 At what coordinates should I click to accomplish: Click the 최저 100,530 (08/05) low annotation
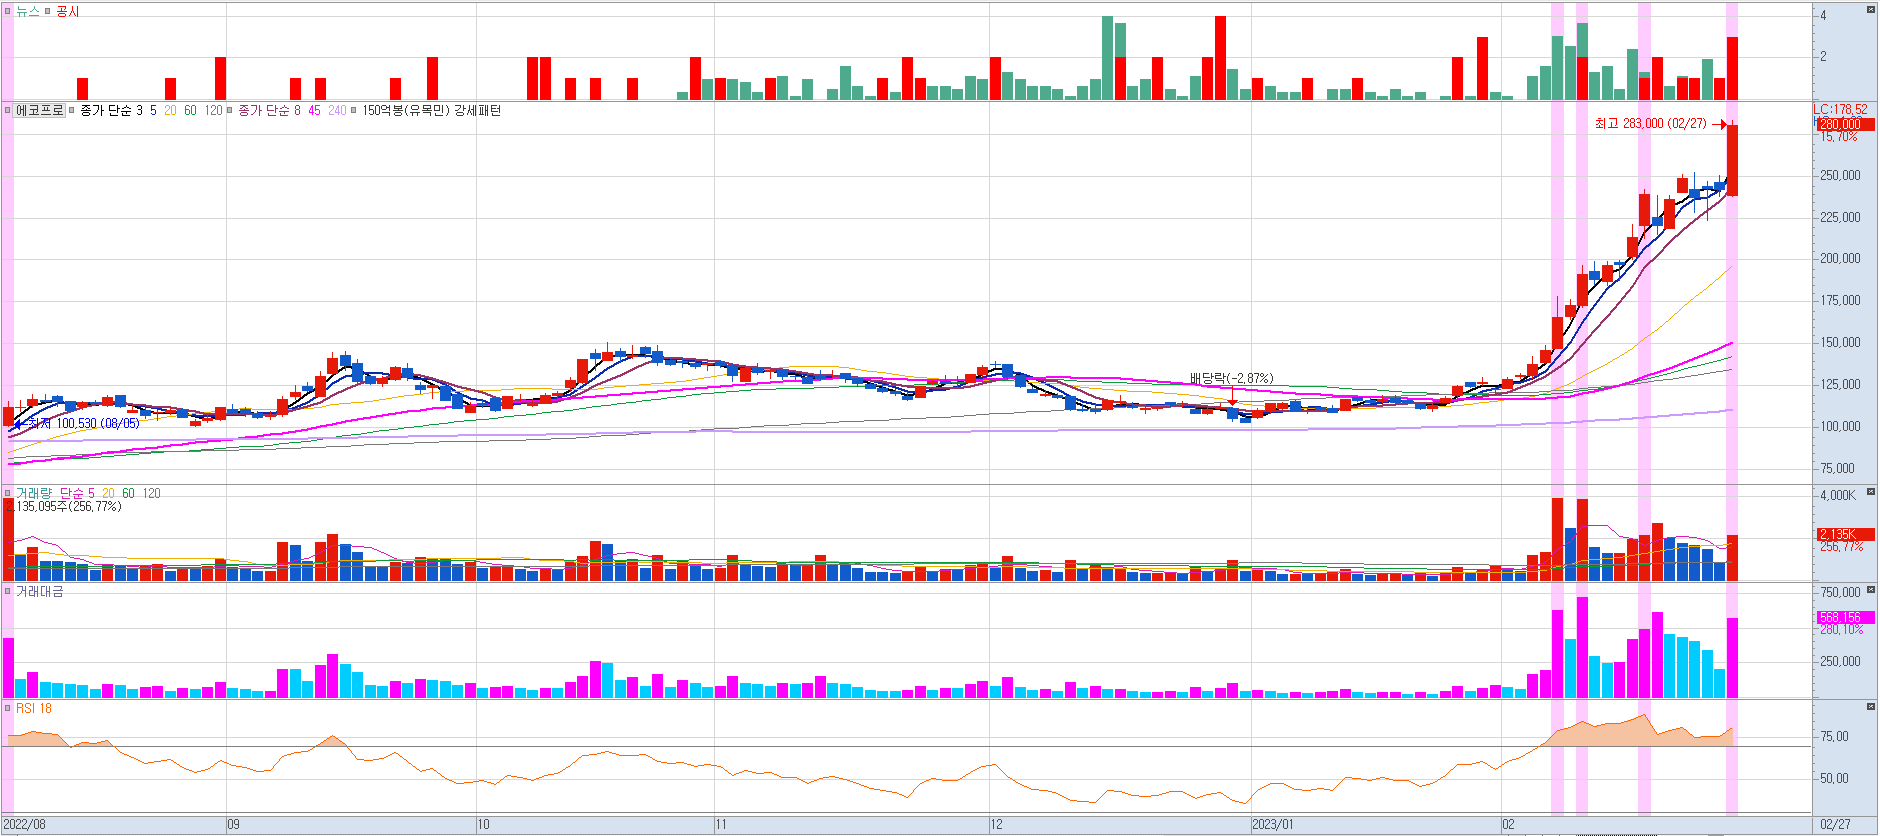[84, 424]
